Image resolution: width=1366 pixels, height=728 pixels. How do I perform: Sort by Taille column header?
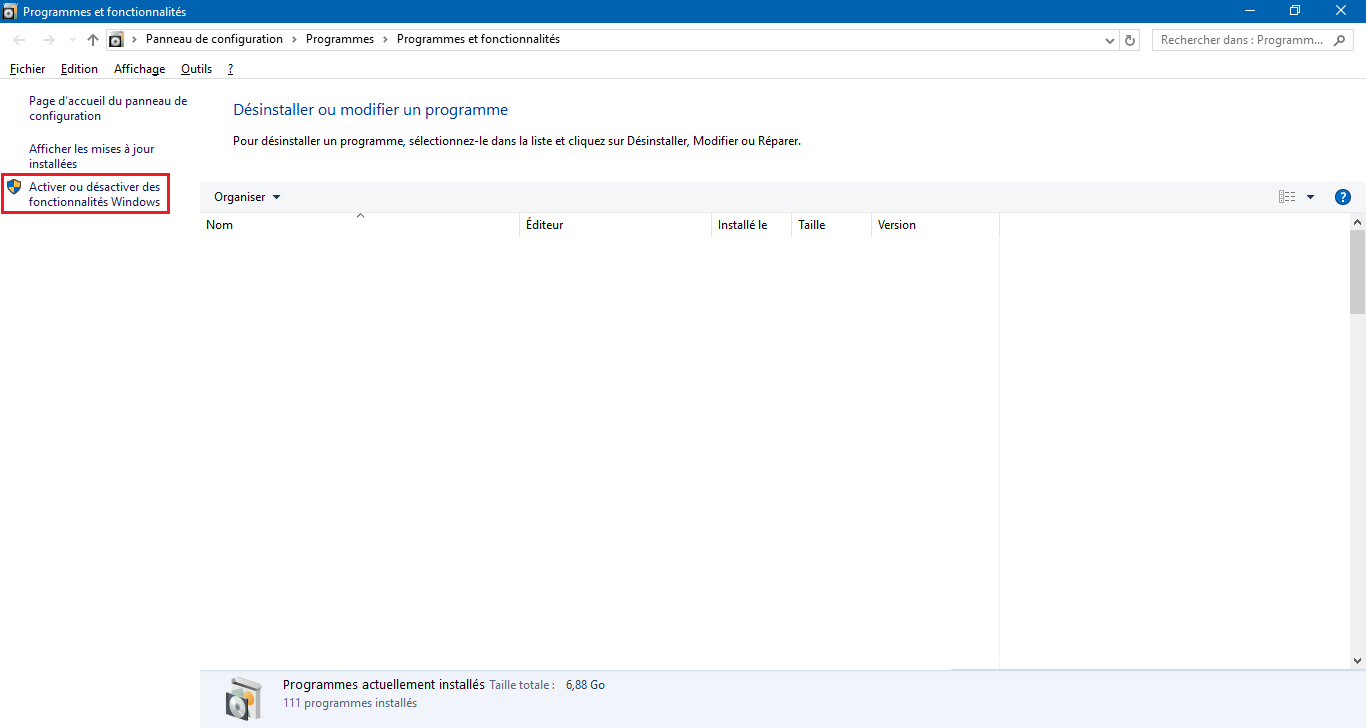tap(832, 225)
